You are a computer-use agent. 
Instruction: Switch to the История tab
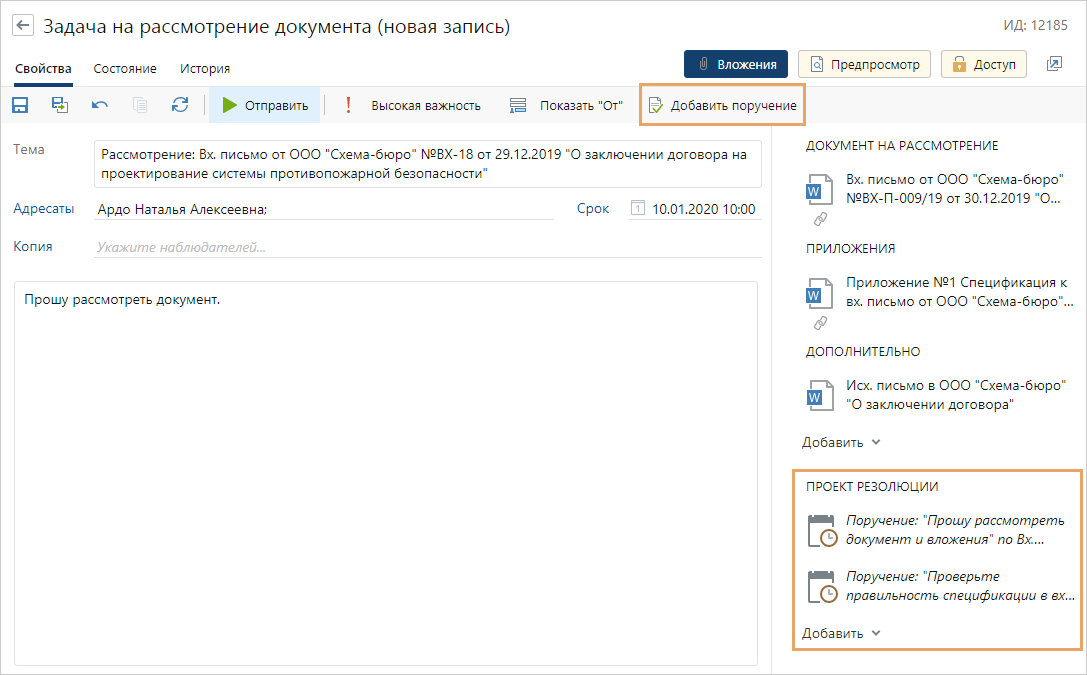[205, 69]
